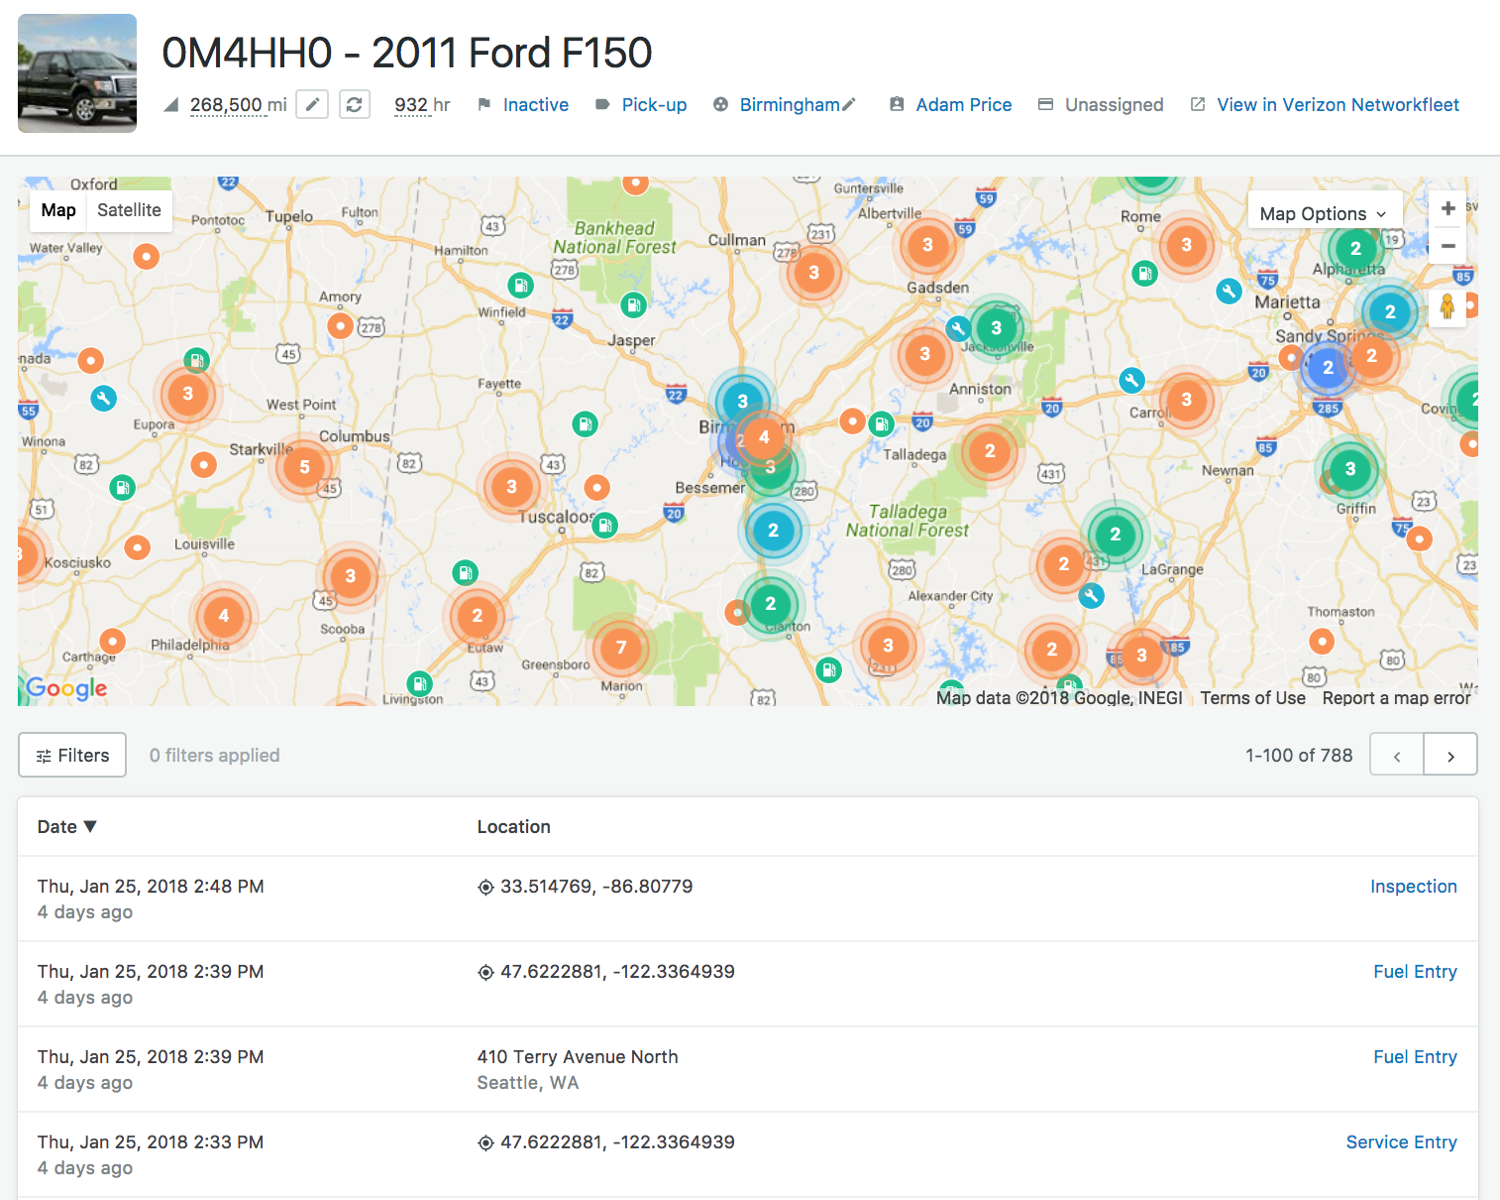Click the Thu, Jan 25, 2018 2:48 PM date
This screenshot has width=1500, height=1200.
151,886
